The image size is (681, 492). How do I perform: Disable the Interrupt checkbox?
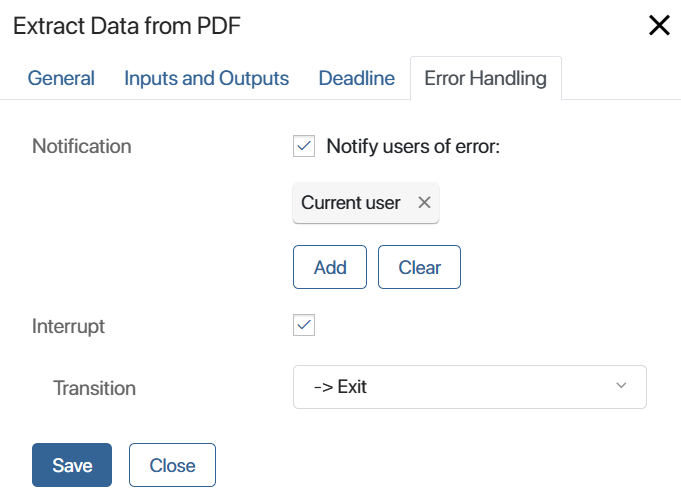(x=304, y=325)
